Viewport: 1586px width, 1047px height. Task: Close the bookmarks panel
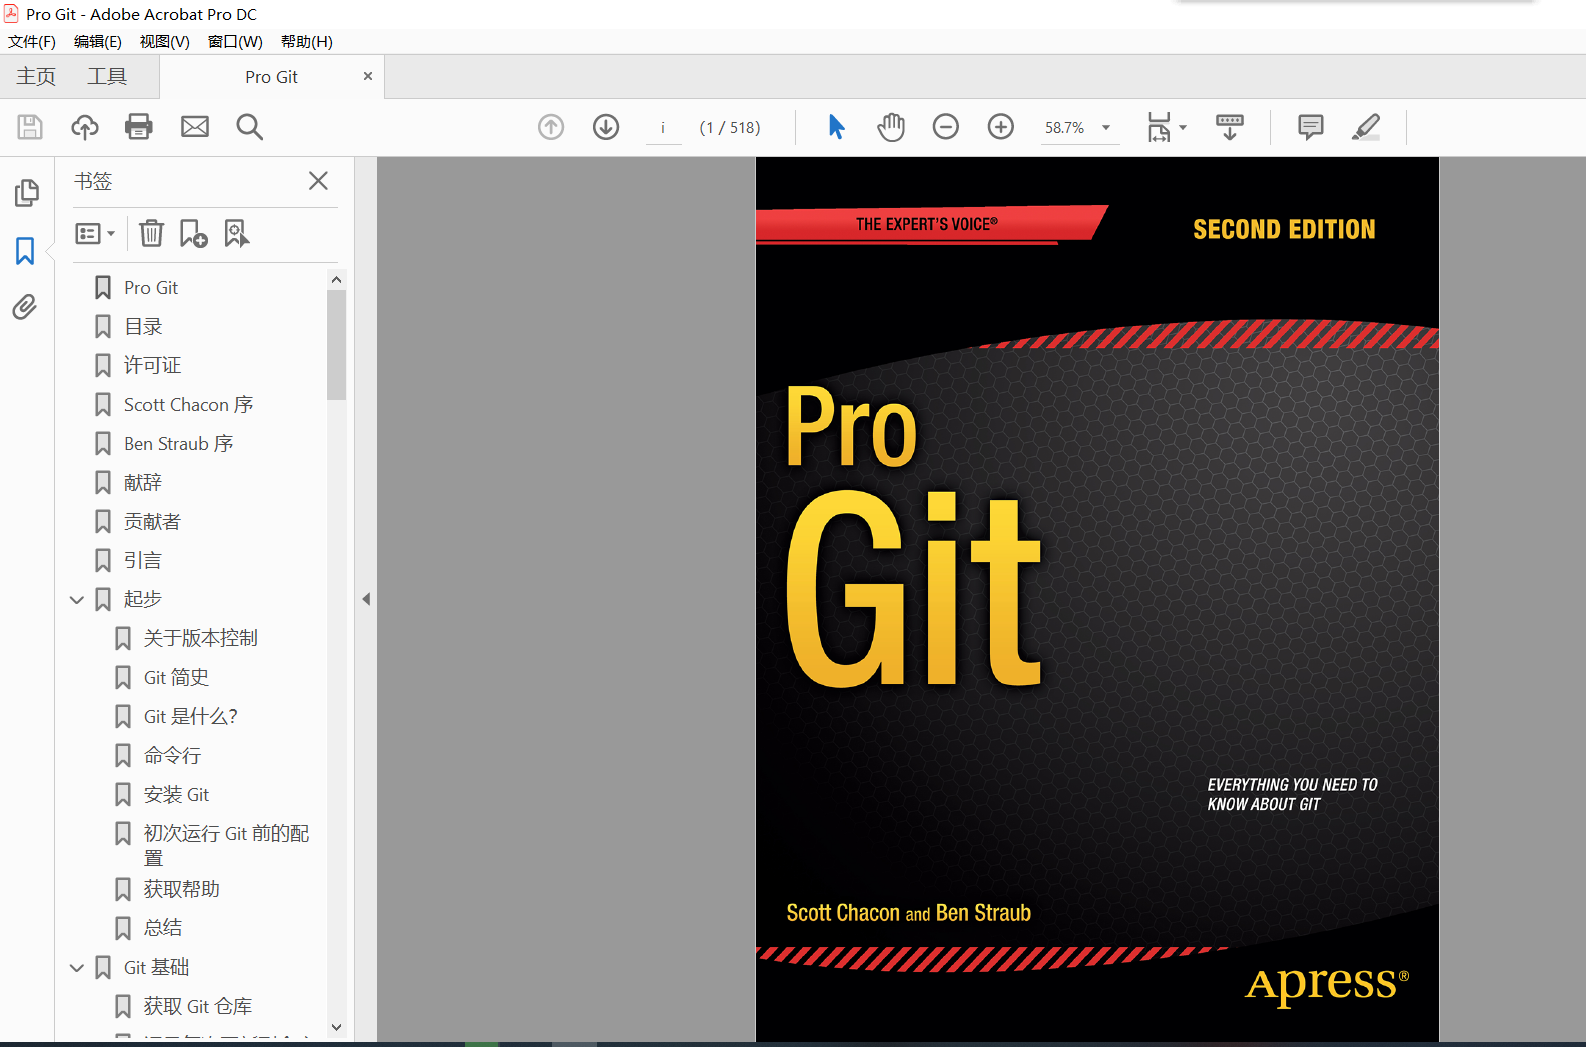[x=318, y=181]
